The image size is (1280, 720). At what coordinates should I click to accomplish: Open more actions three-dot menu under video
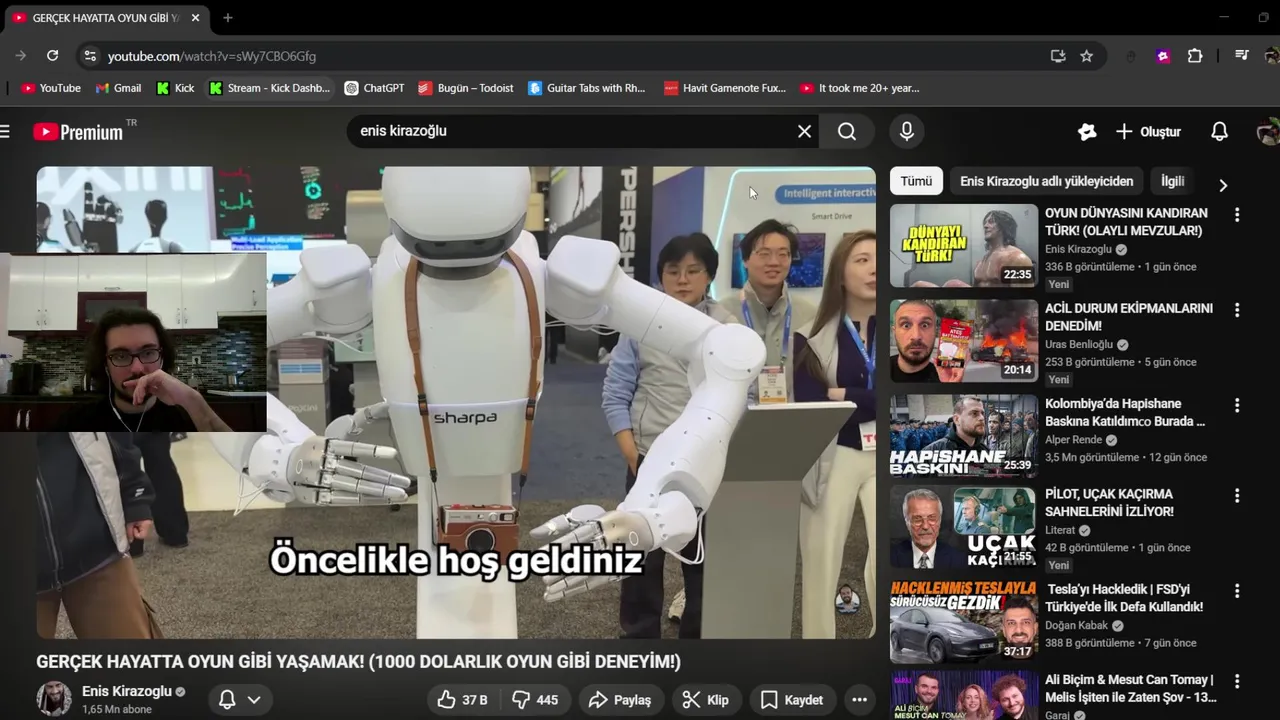pos(859,700)
